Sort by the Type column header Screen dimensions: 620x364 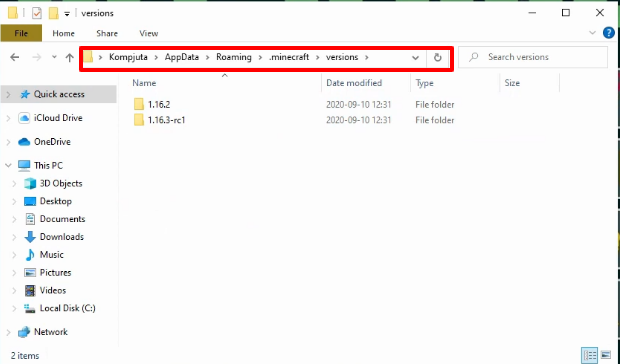click(x=424, y=83)
